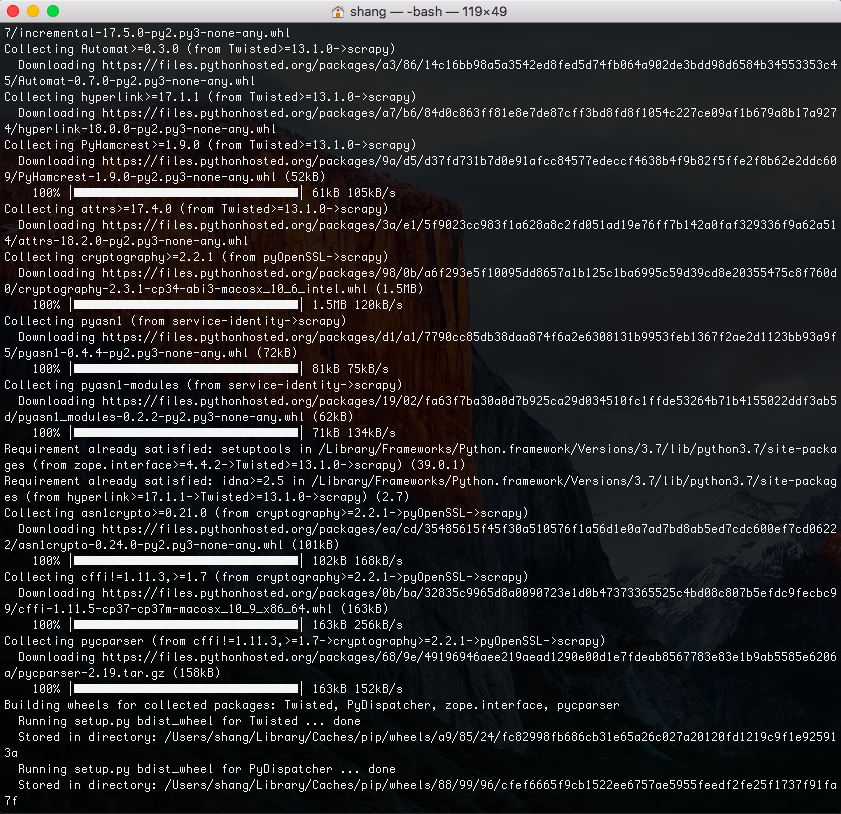Viewport: 841px width, 814px height.
Task: Click 'Running setup.py bdist_wheel for Twisted' line
Action: pyautogui.click(x=189, y=721)
